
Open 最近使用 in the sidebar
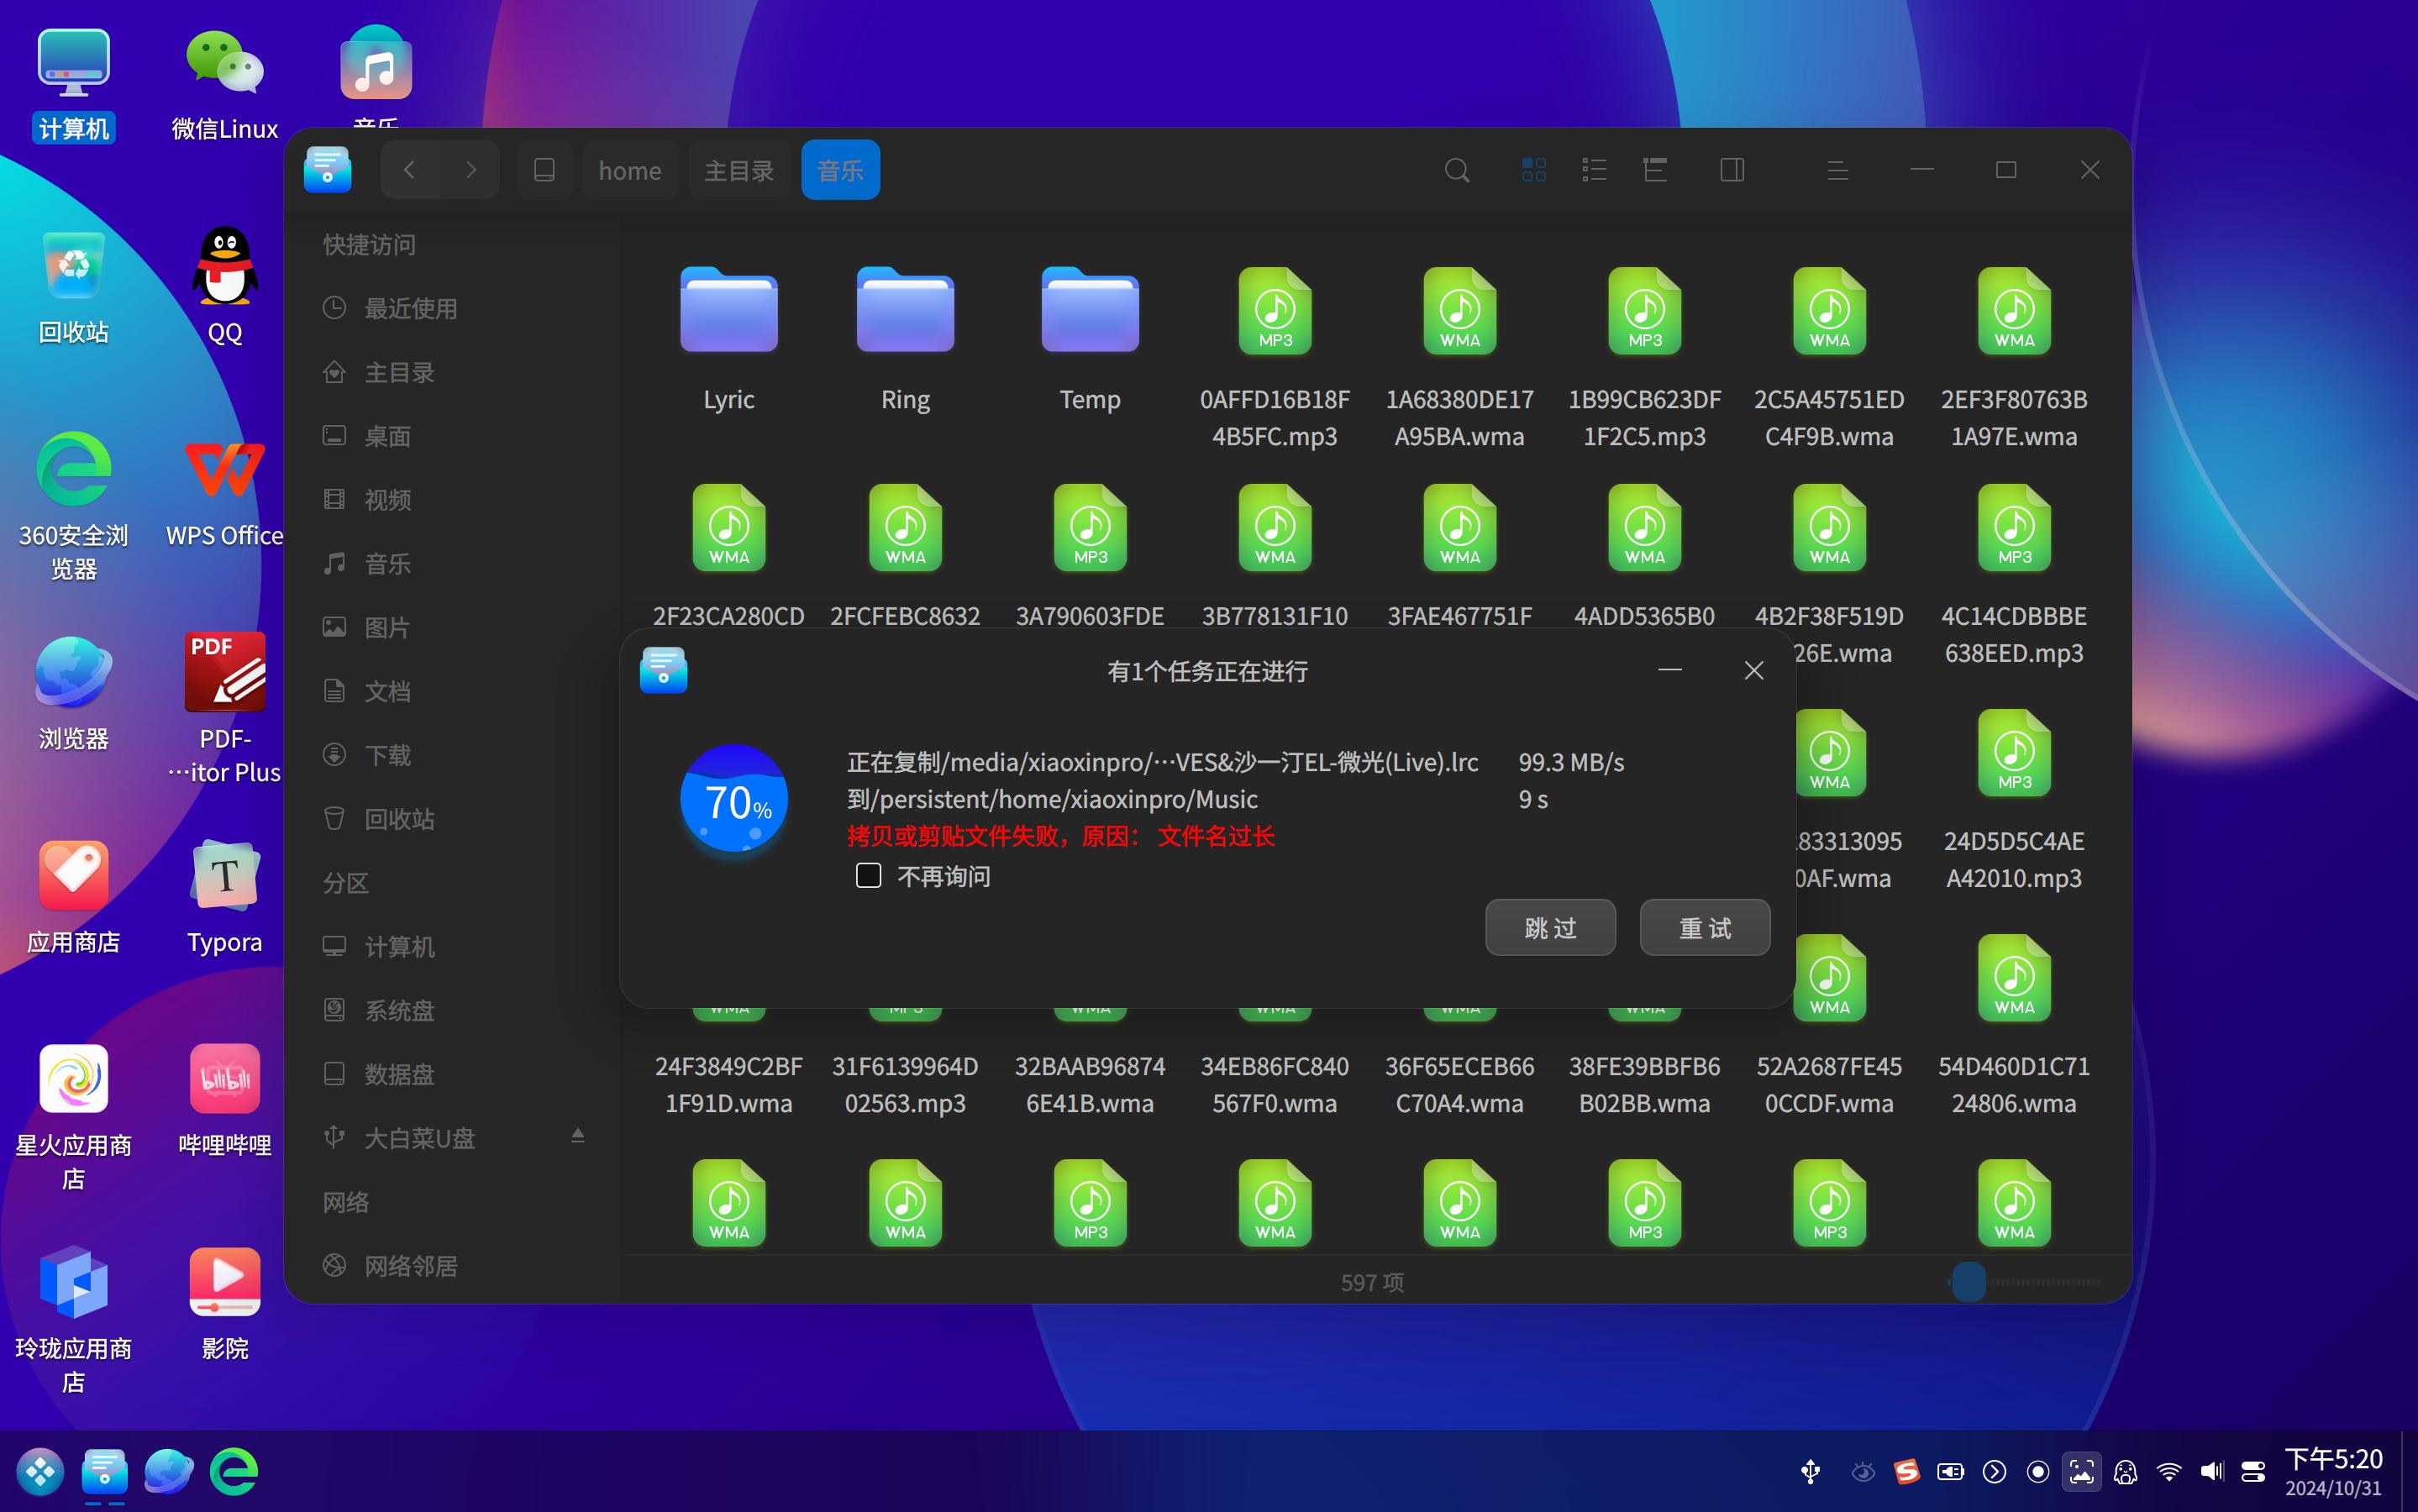(x=450, y=308)
